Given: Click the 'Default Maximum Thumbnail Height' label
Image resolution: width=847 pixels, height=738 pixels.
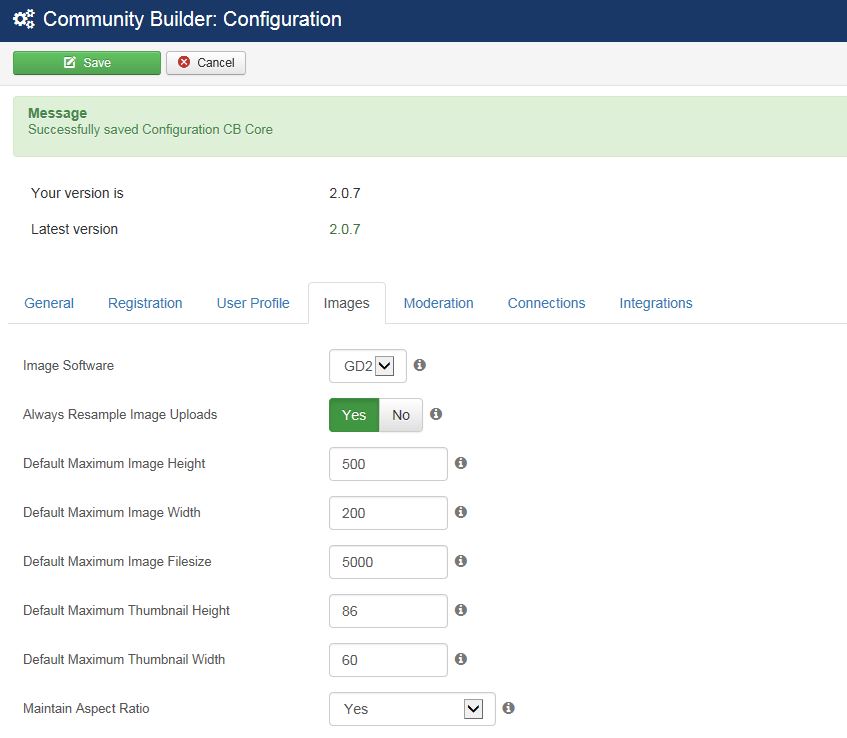Looking at the screenshot, I should (x=126, y=610).
